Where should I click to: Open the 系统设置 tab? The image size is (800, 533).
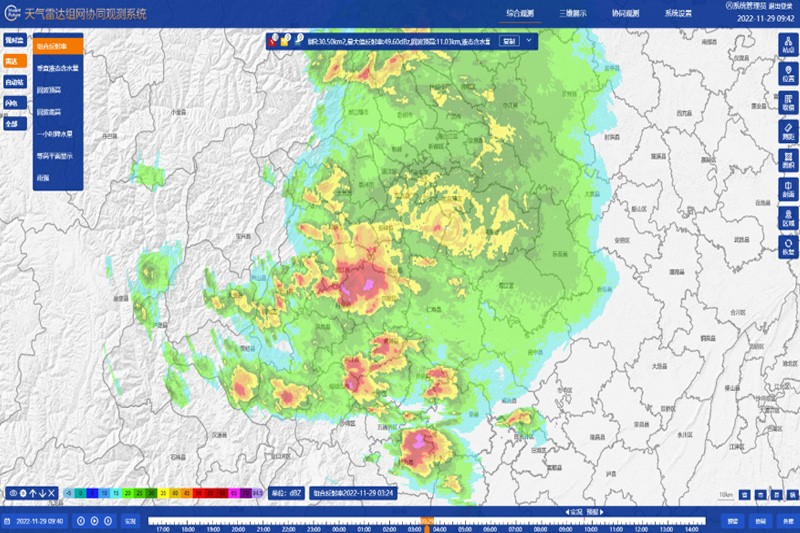point(680,13)
